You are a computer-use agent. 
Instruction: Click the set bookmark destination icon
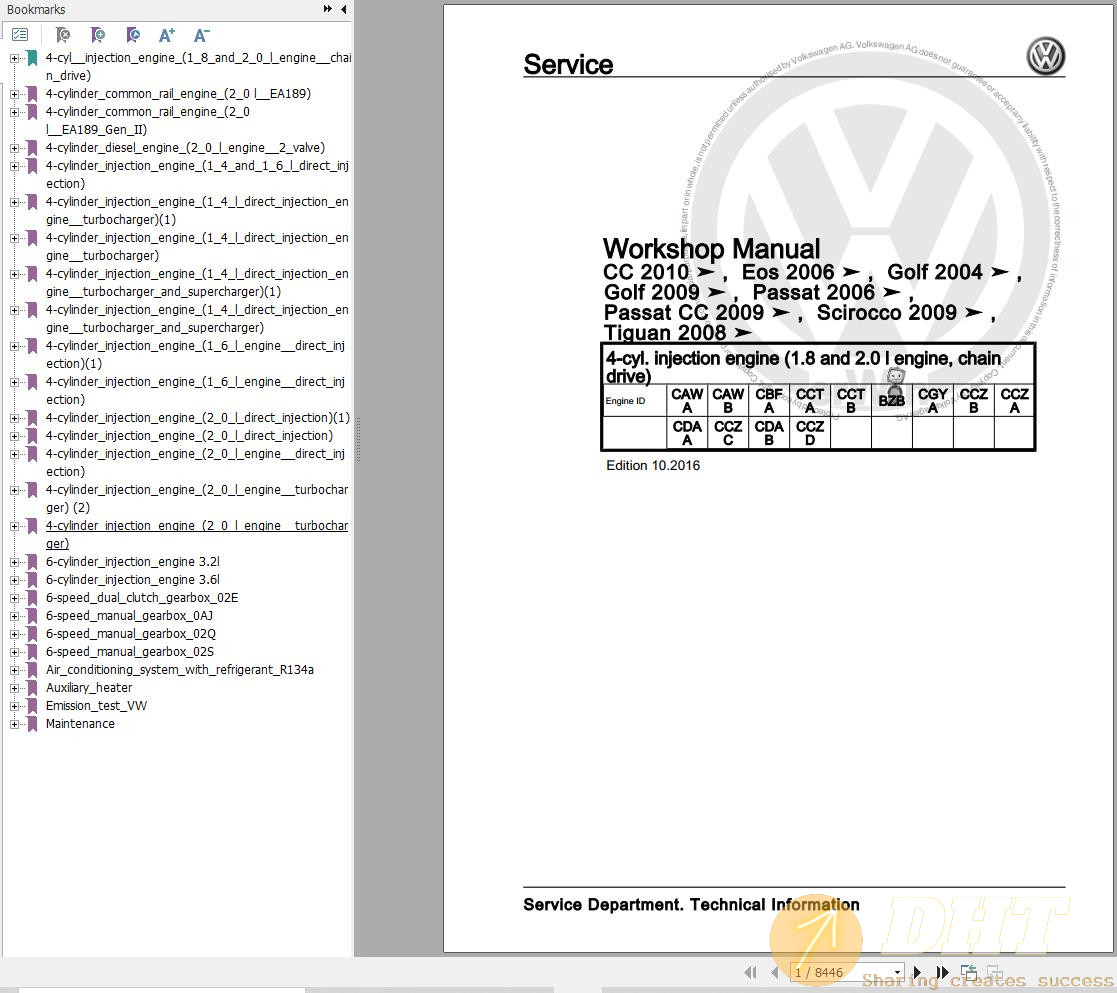coord(133,35)
